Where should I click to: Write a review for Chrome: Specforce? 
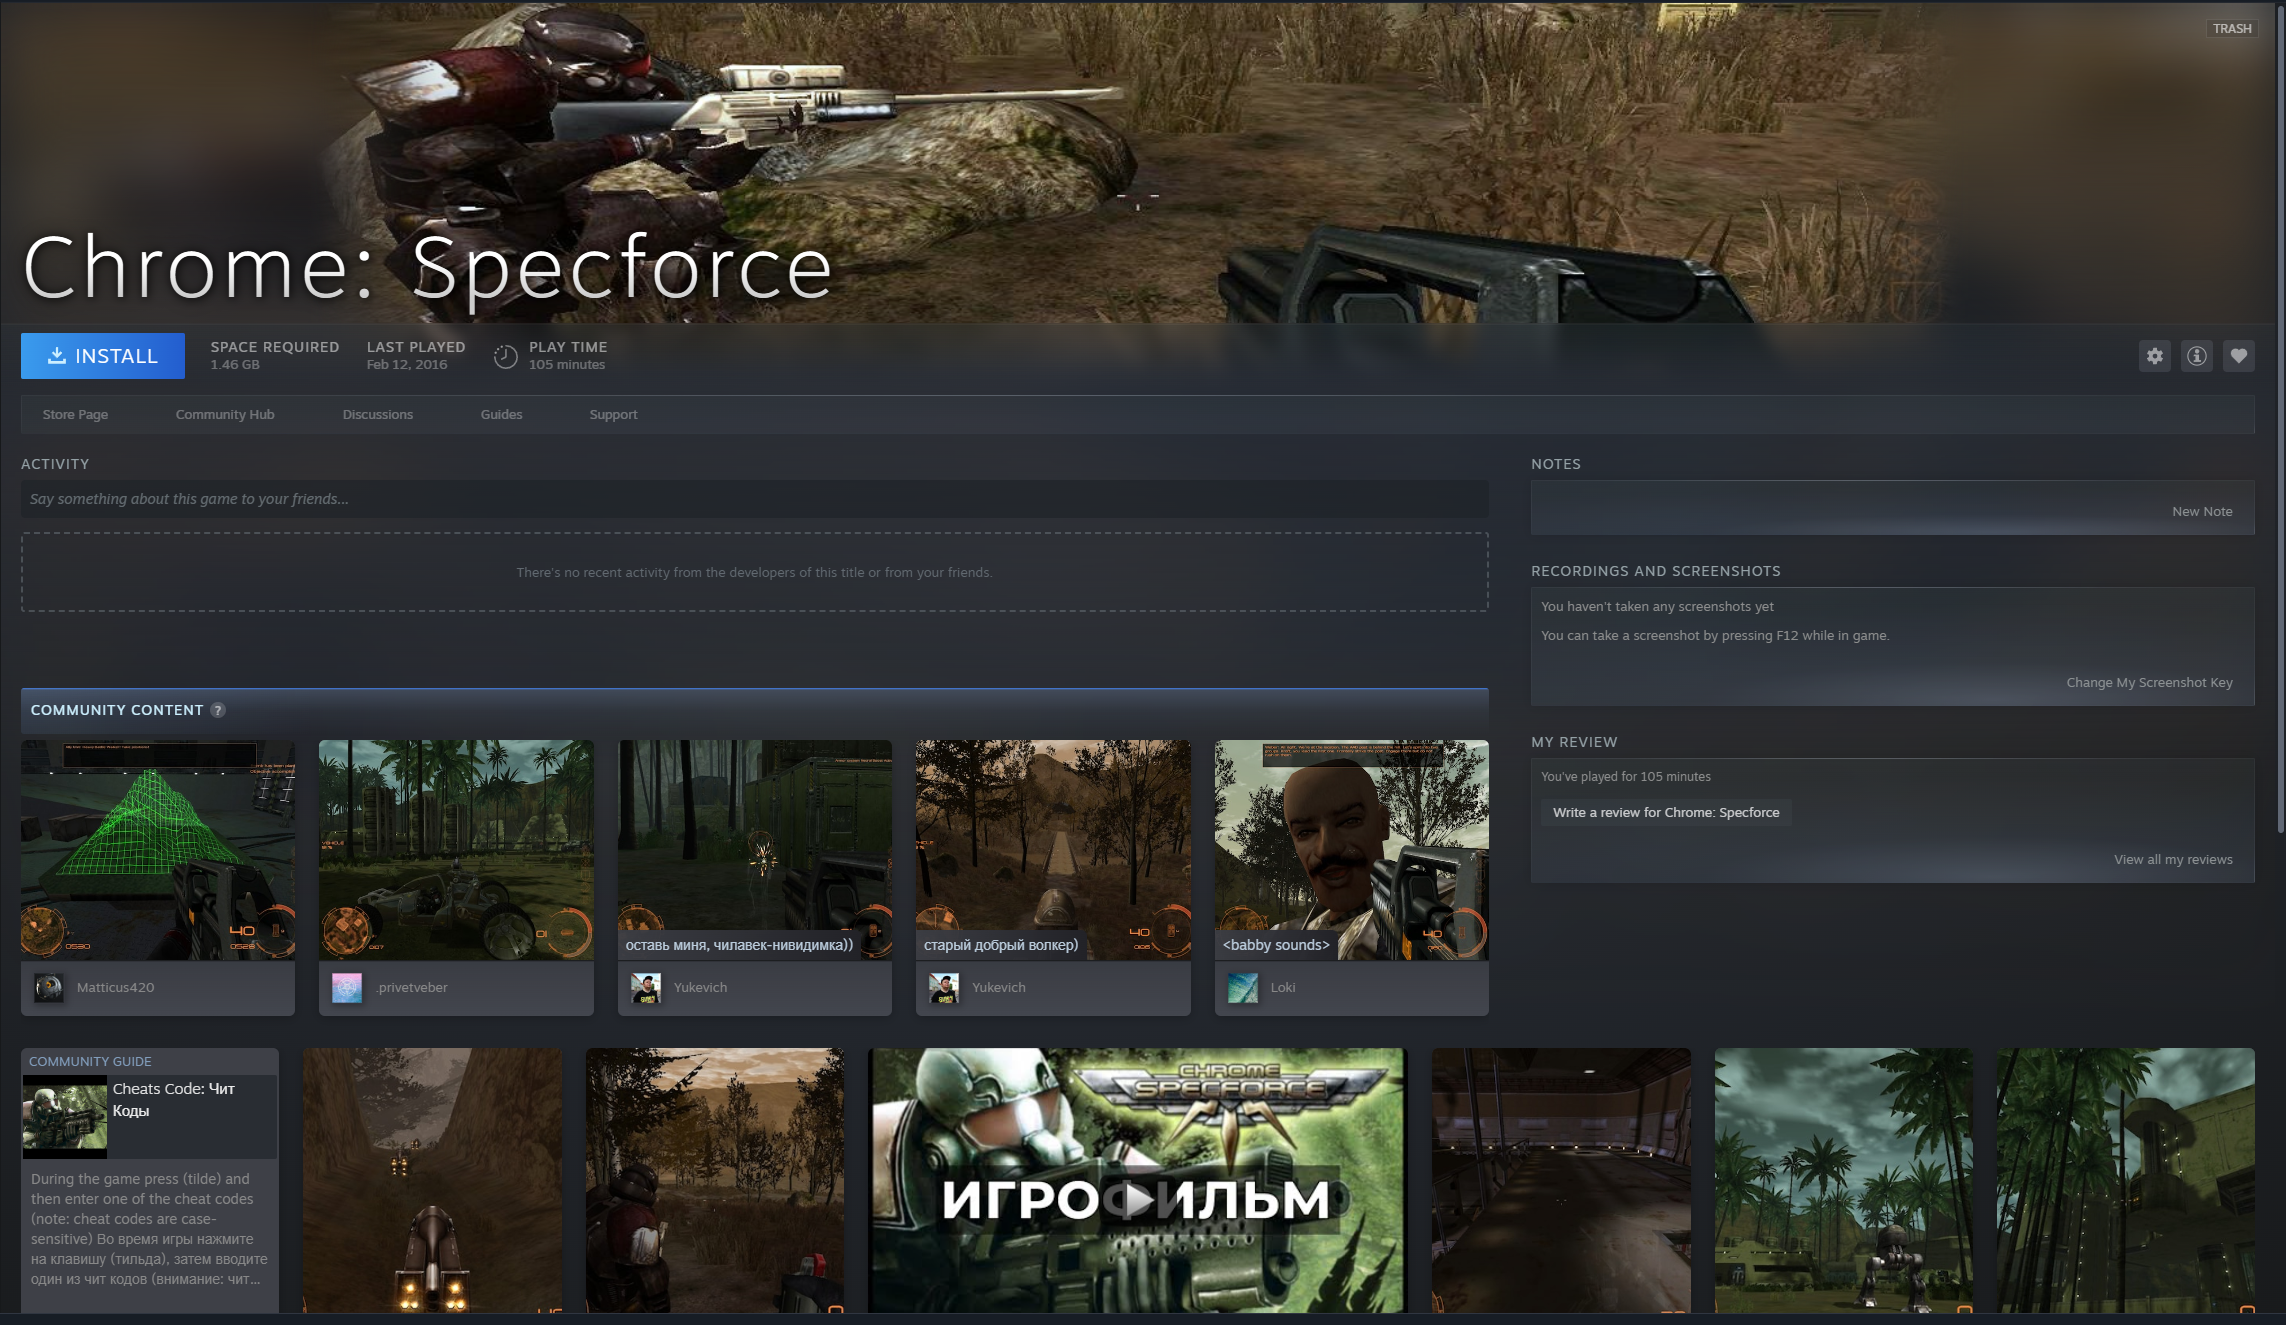click(x=1666, y=812)
